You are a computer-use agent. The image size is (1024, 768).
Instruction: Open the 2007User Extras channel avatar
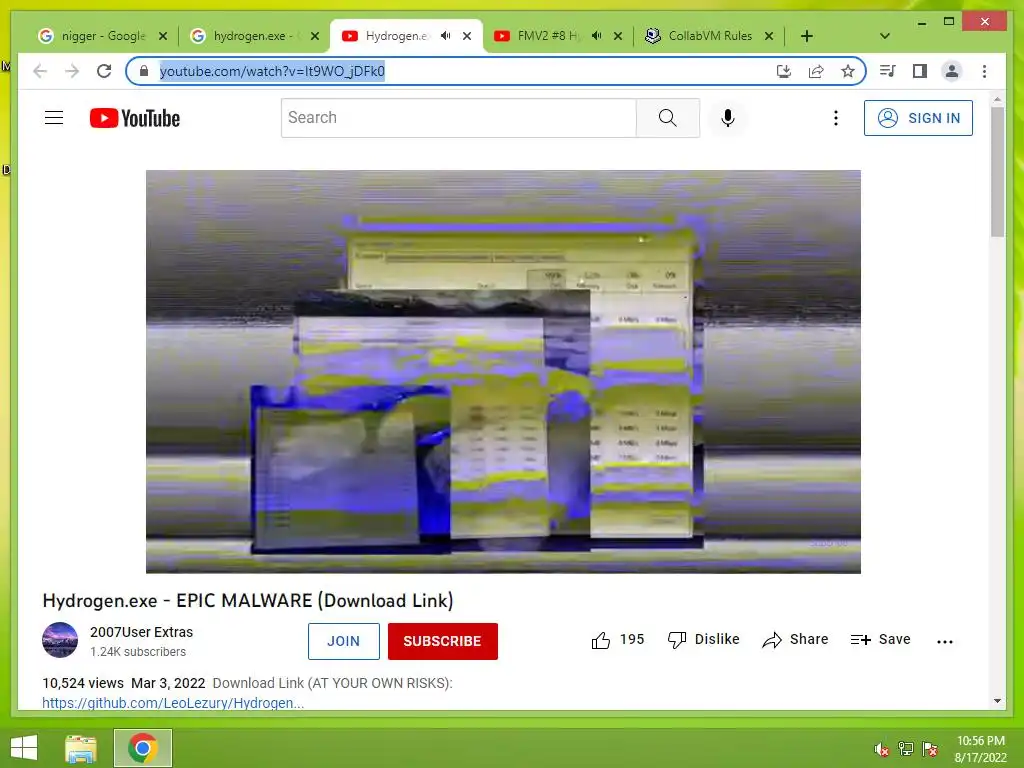pyautogui.click(x=60, y=640)
